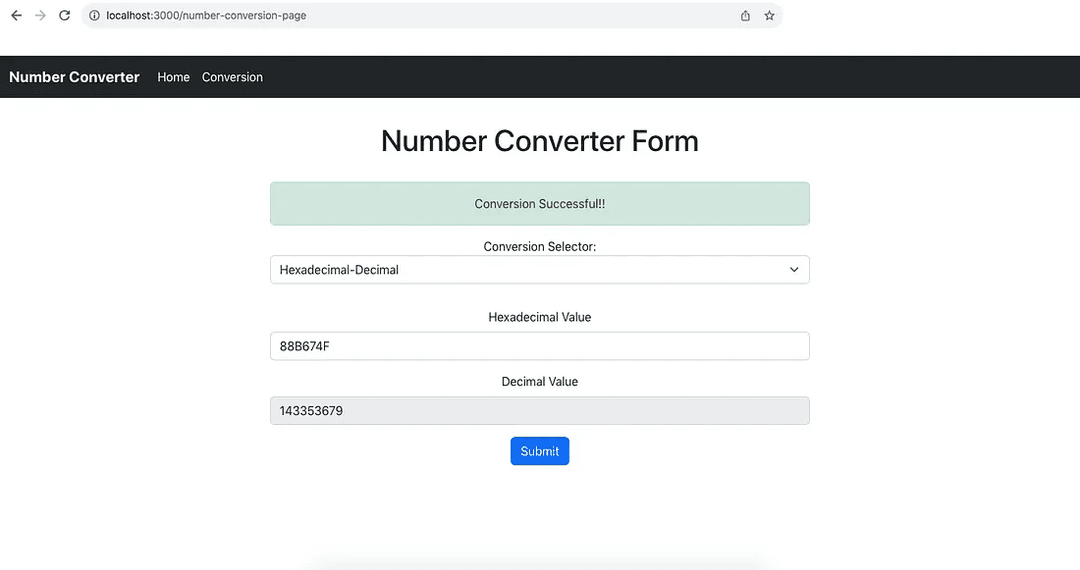Click the Decimal Value result field
The width and height of the screenshot is (1080, 570).
[x=539, y=411]
